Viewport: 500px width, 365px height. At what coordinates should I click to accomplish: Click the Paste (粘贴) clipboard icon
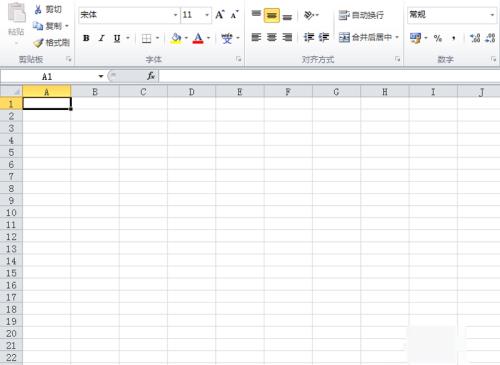click(17, 13)
